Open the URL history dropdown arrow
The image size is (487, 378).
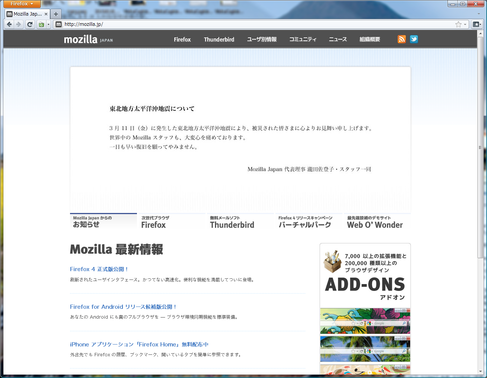465,24
